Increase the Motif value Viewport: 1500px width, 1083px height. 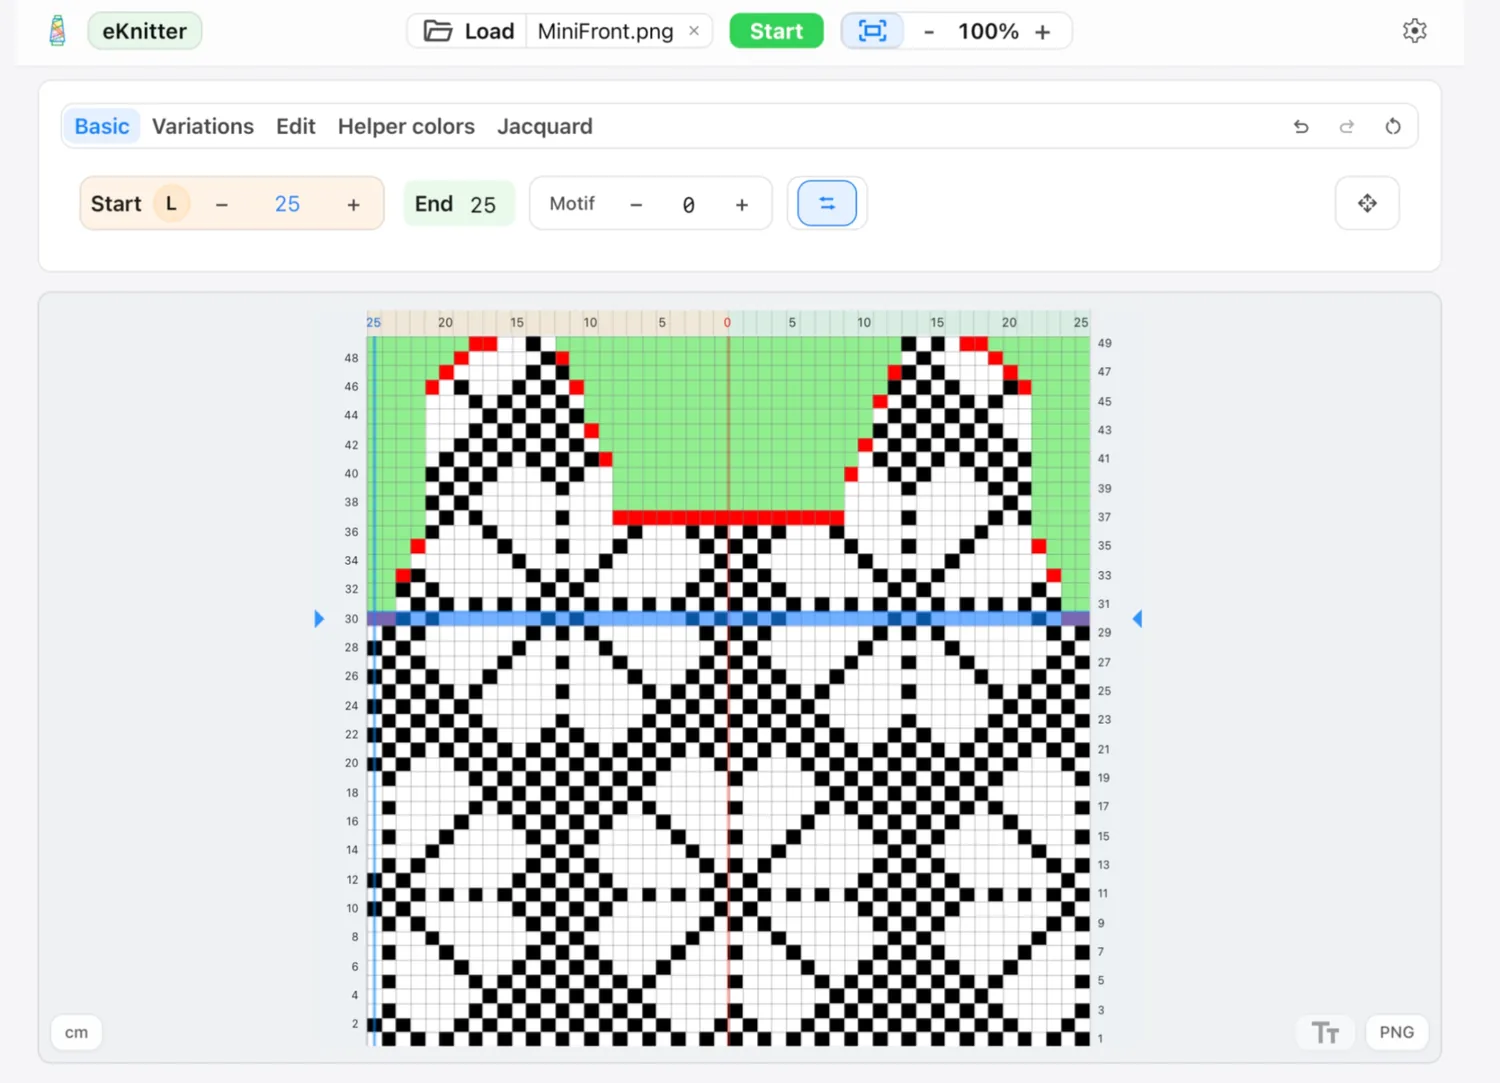click(x=742, y=205)
